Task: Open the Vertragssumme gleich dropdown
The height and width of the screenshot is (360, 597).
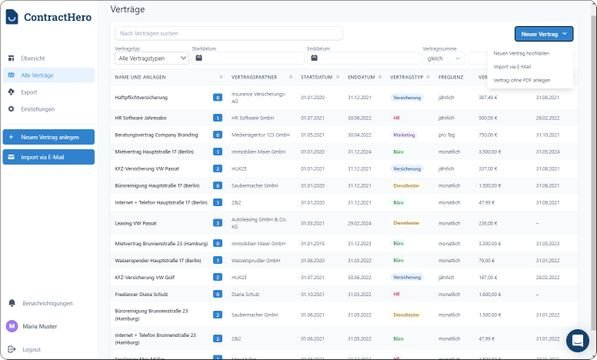Action: tap(444, 58)
